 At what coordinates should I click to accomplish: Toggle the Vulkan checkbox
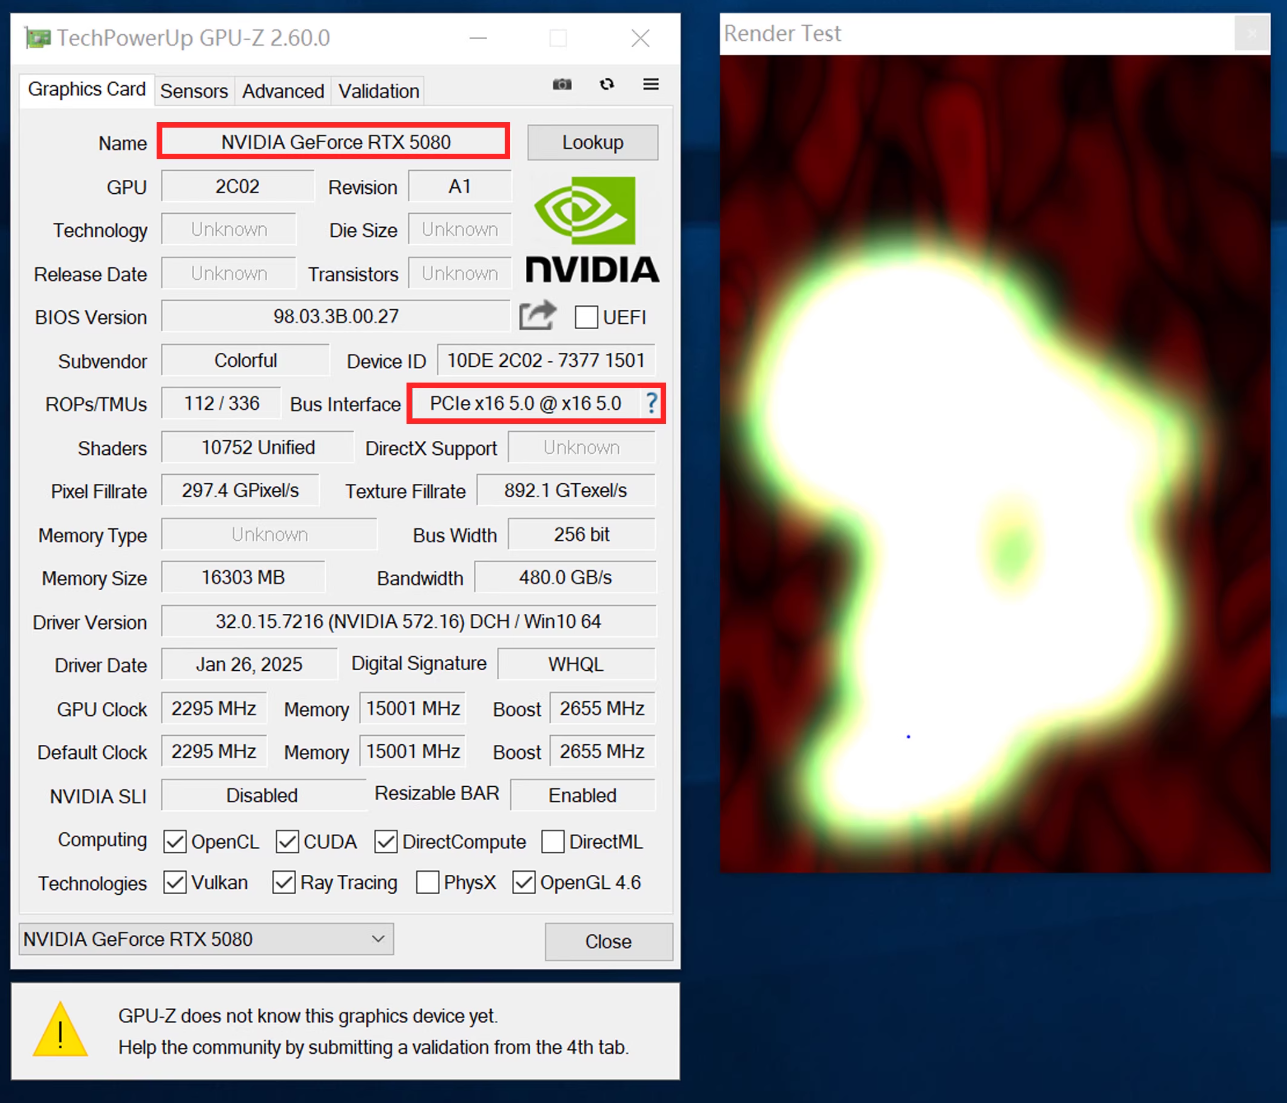coord(175,883)
